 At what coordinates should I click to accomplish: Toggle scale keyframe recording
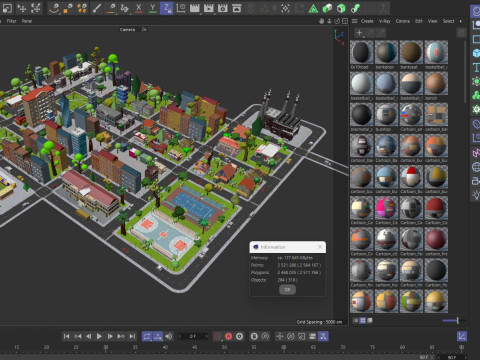[301, 336]
